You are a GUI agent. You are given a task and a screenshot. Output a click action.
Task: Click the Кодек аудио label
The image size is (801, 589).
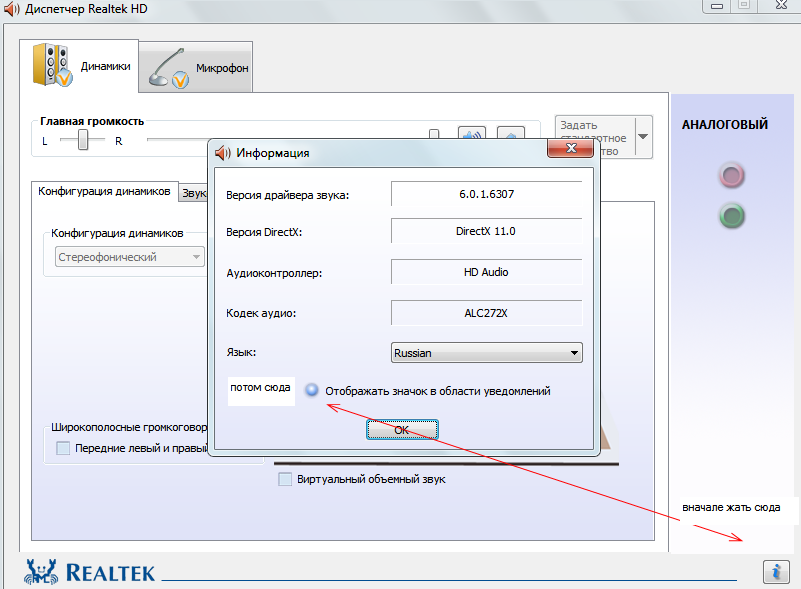261,313
